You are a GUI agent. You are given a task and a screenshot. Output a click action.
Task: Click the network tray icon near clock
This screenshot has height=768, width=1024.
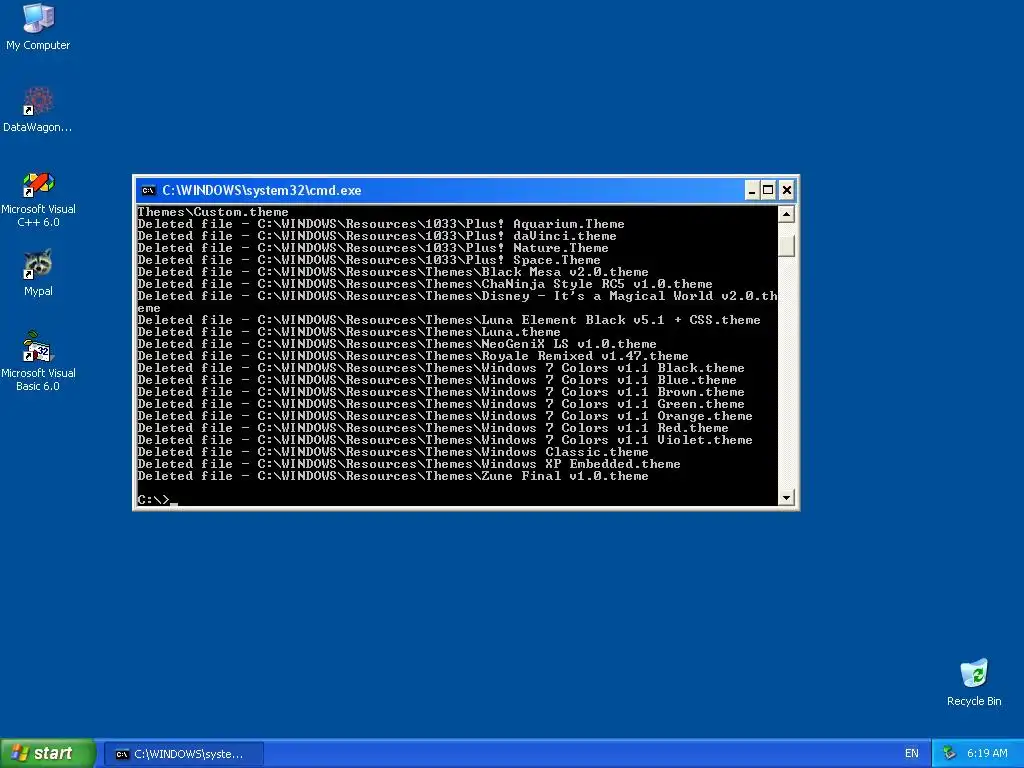click(949, 753)
